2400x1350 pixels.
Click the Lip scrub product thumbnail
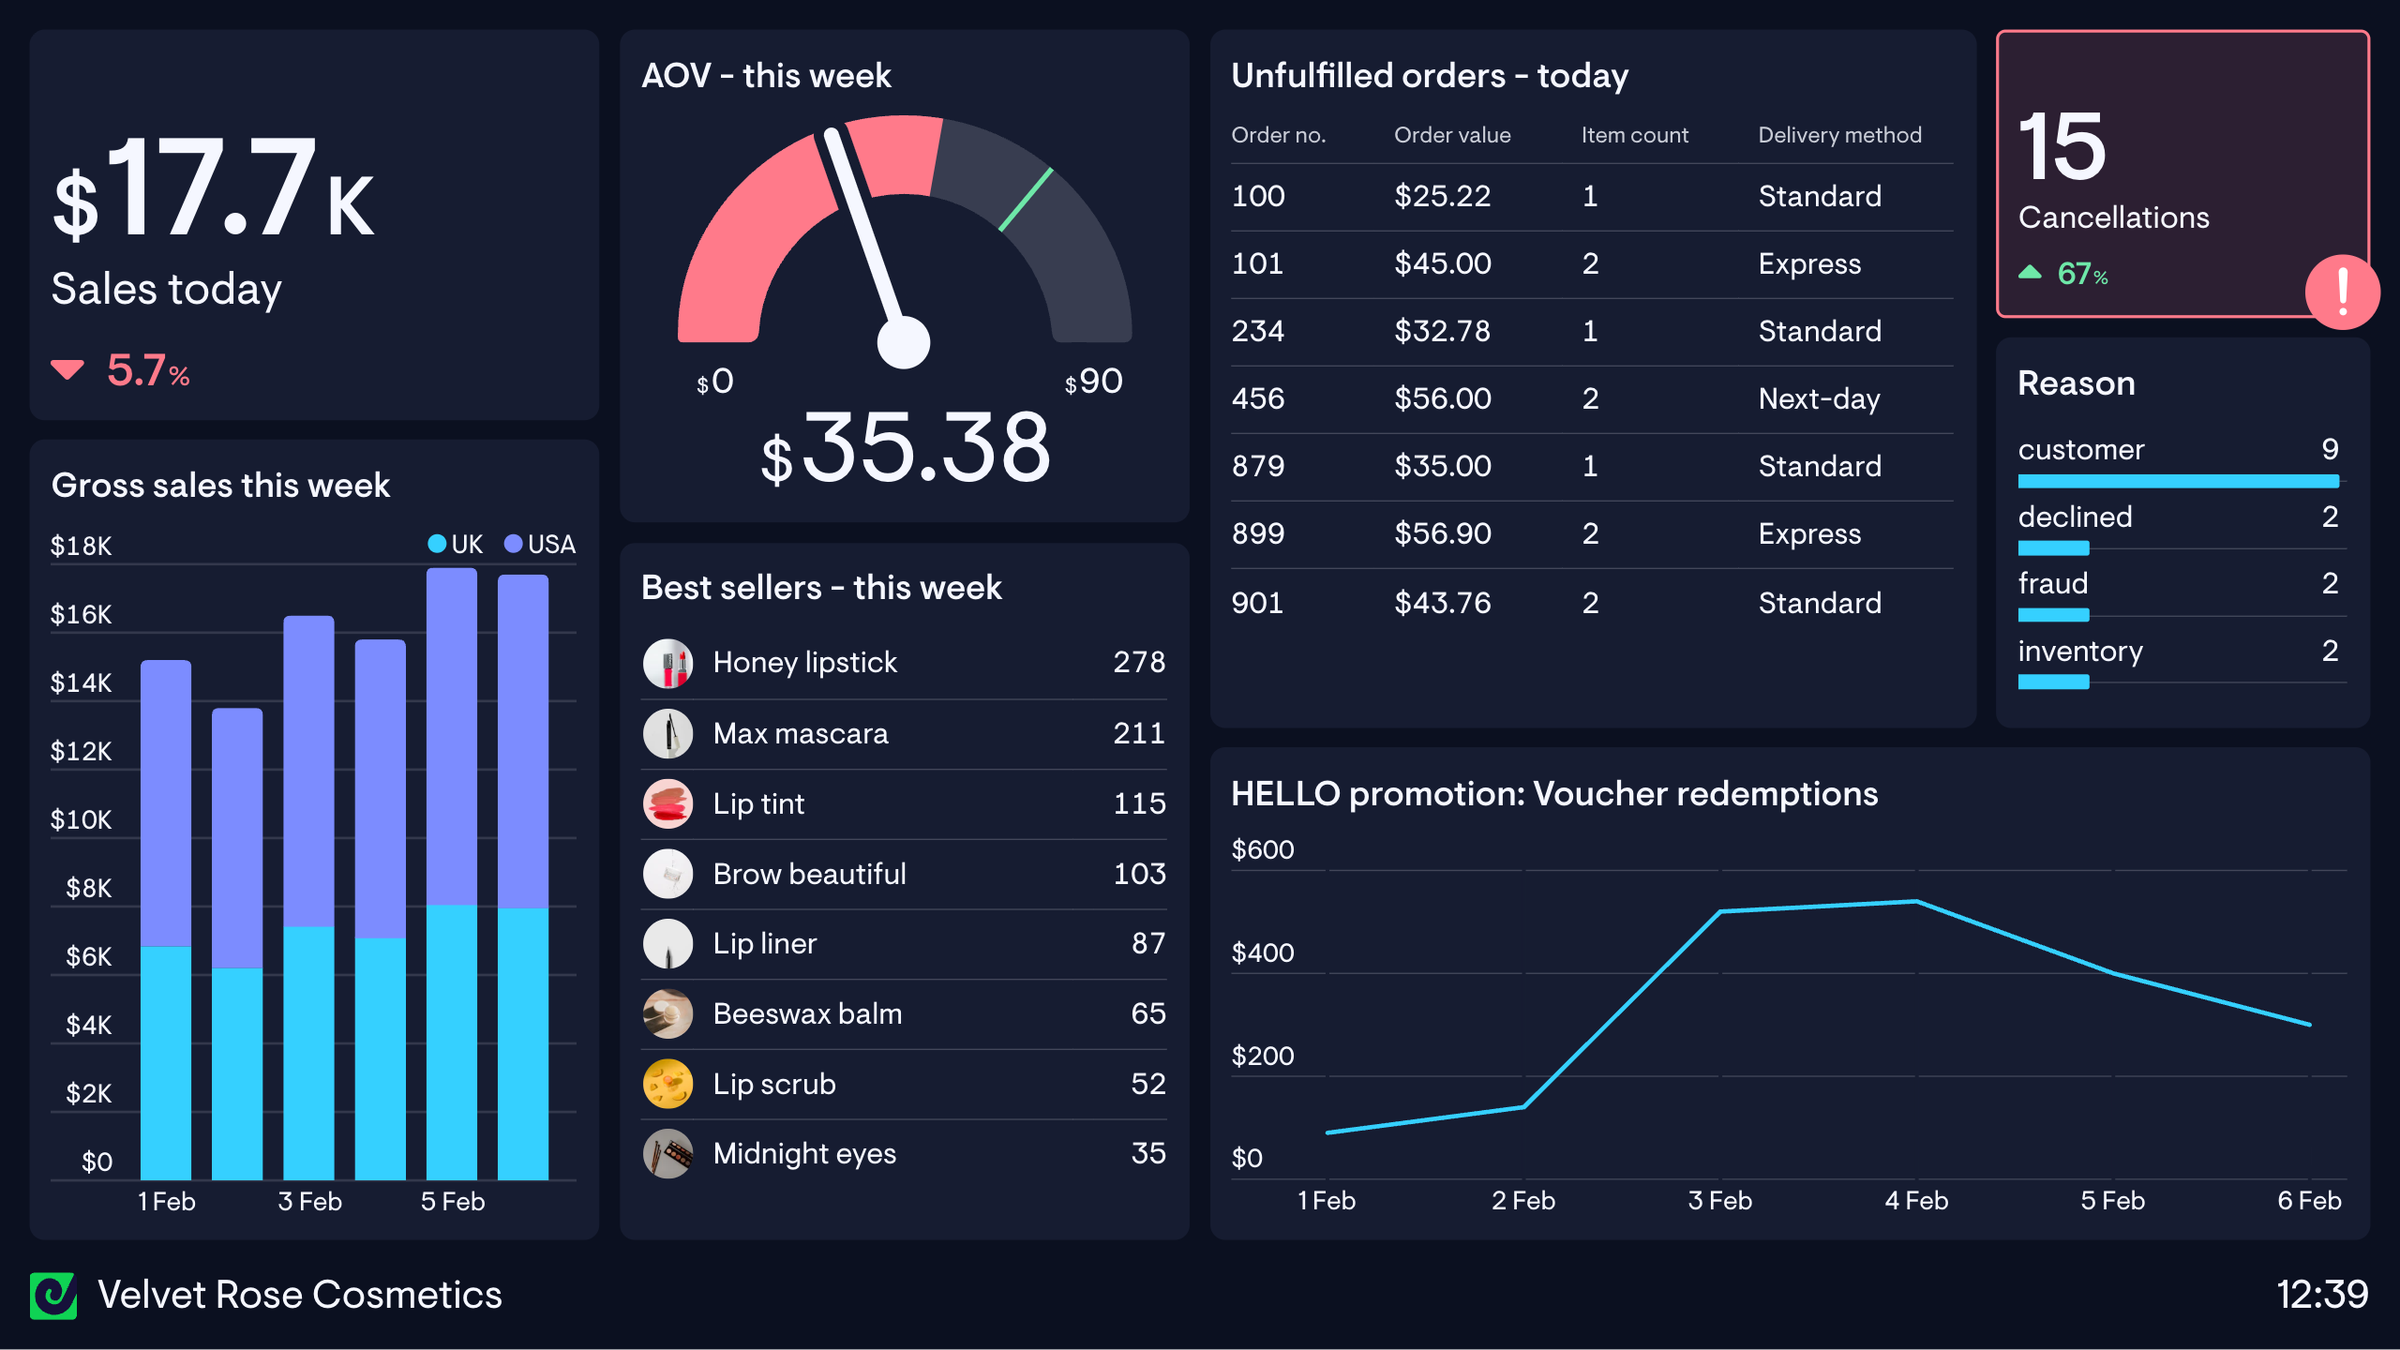(667, 1083)
